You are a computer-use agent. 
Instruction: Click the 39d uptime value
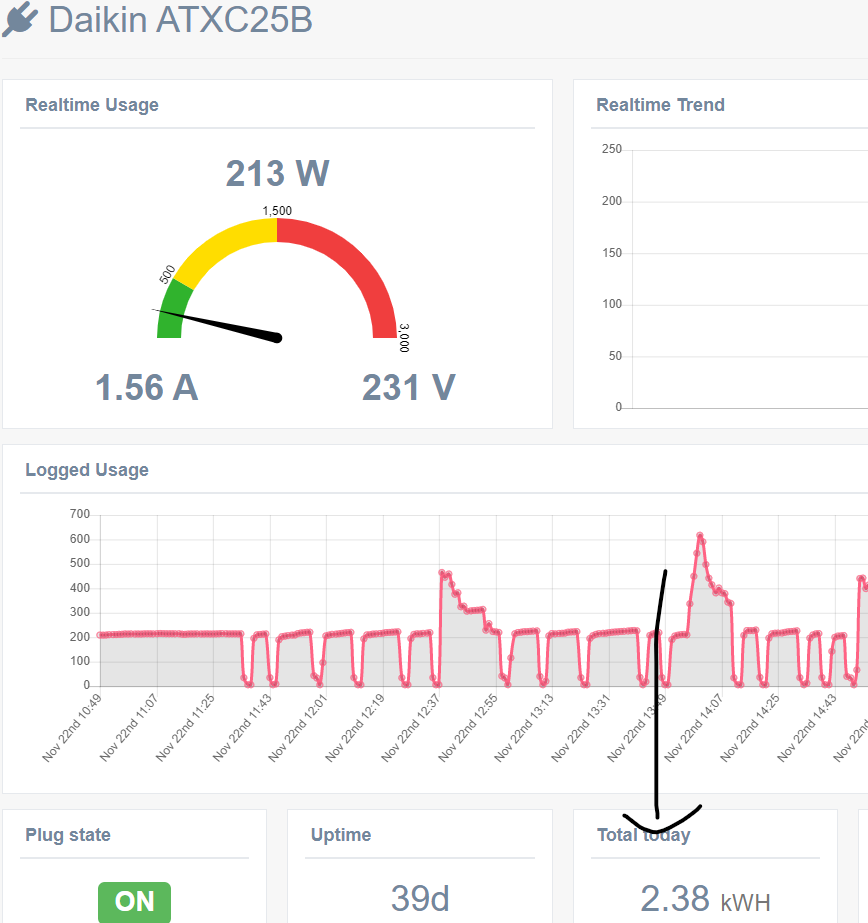click(420, 898)
